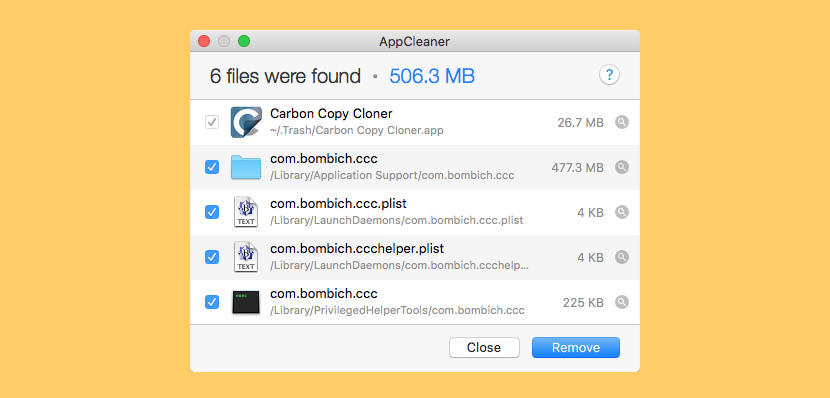Screen dimensions: 830x398
Task: Uncheck com.bombich.ccchelper.plist checkbox
Action: (212, 257)
